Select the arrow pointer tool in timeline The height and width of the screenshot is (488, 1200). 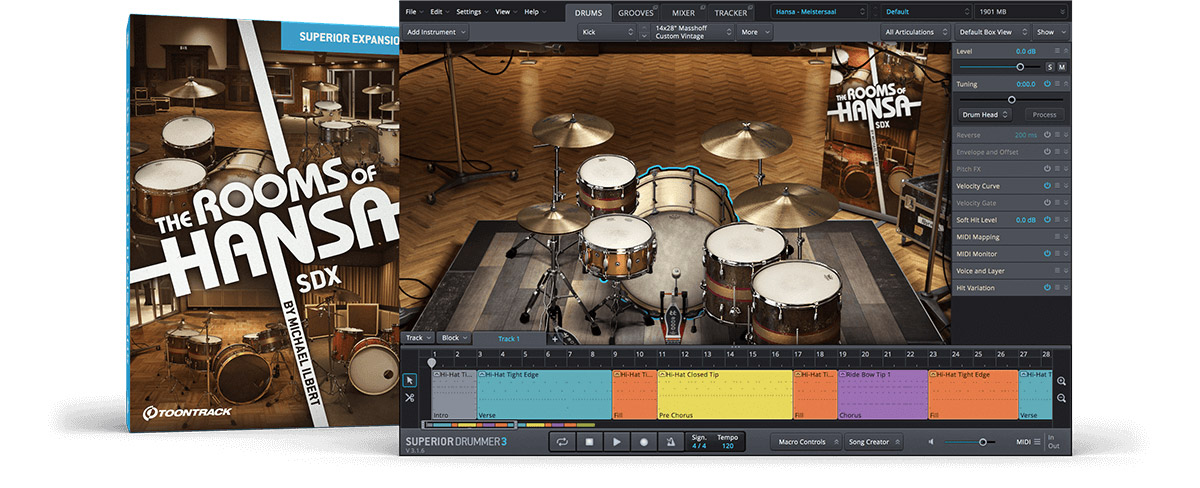click(409, 380)
